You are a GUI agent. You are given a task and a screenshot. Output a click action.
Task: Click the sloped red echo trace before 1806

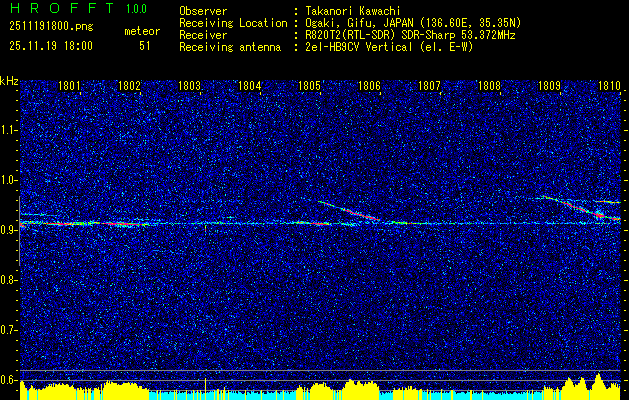pyautogui.click(x=349, y=211)
